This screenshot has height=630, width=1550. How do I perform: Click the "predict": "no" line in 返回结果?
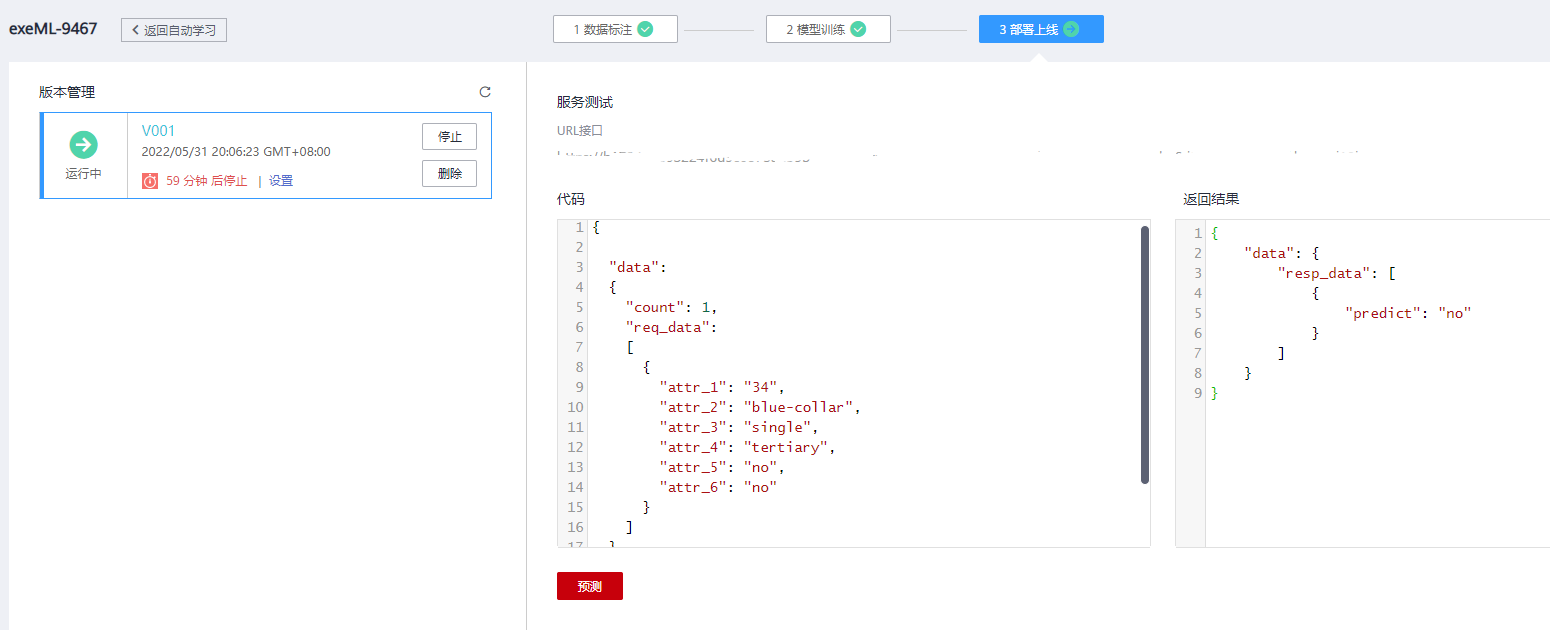(1408, 313)
